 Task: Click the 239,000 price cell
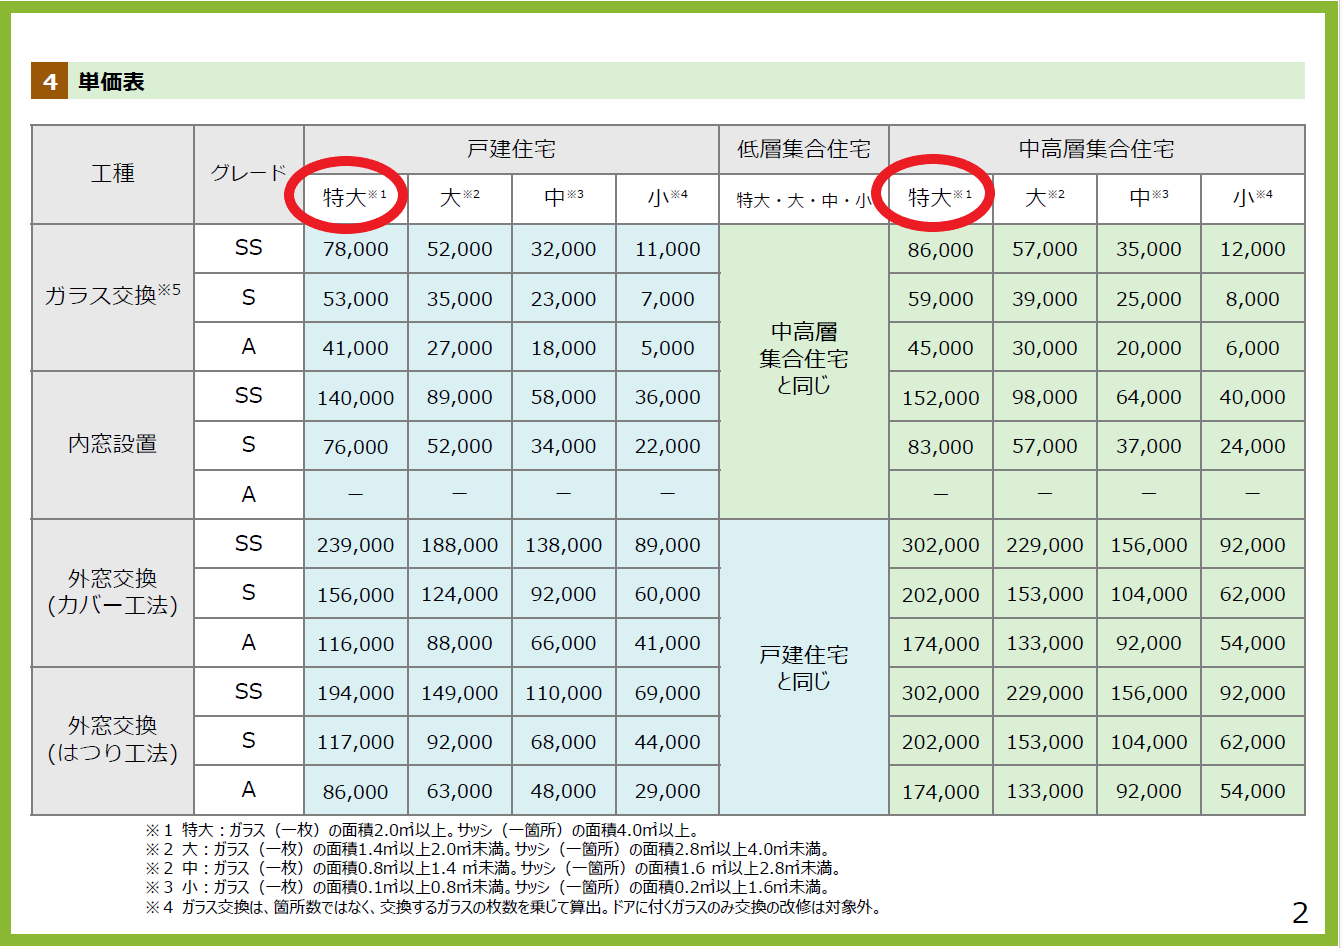355,546
